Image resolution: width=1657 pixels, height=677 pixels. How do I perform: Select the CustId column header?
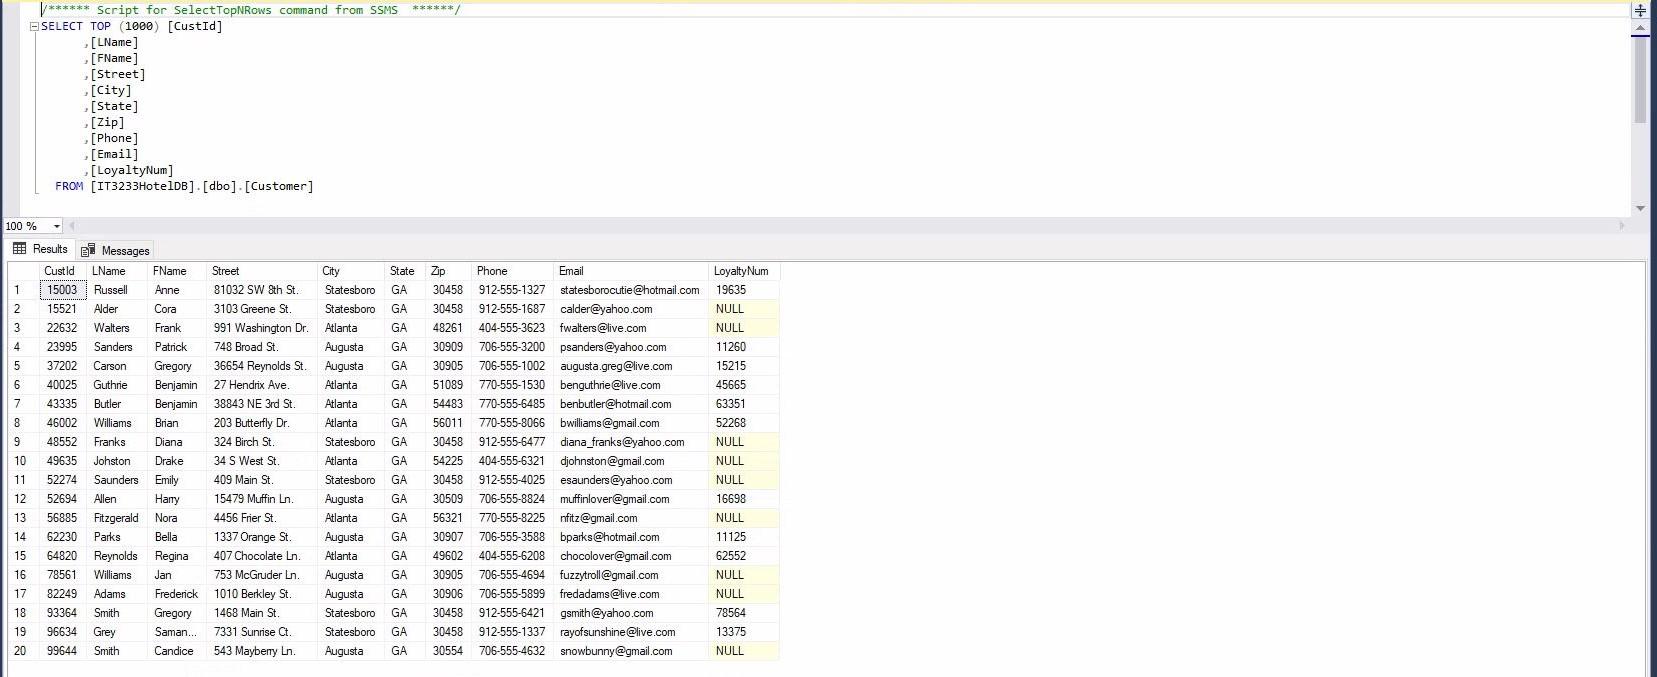point(62,271)
